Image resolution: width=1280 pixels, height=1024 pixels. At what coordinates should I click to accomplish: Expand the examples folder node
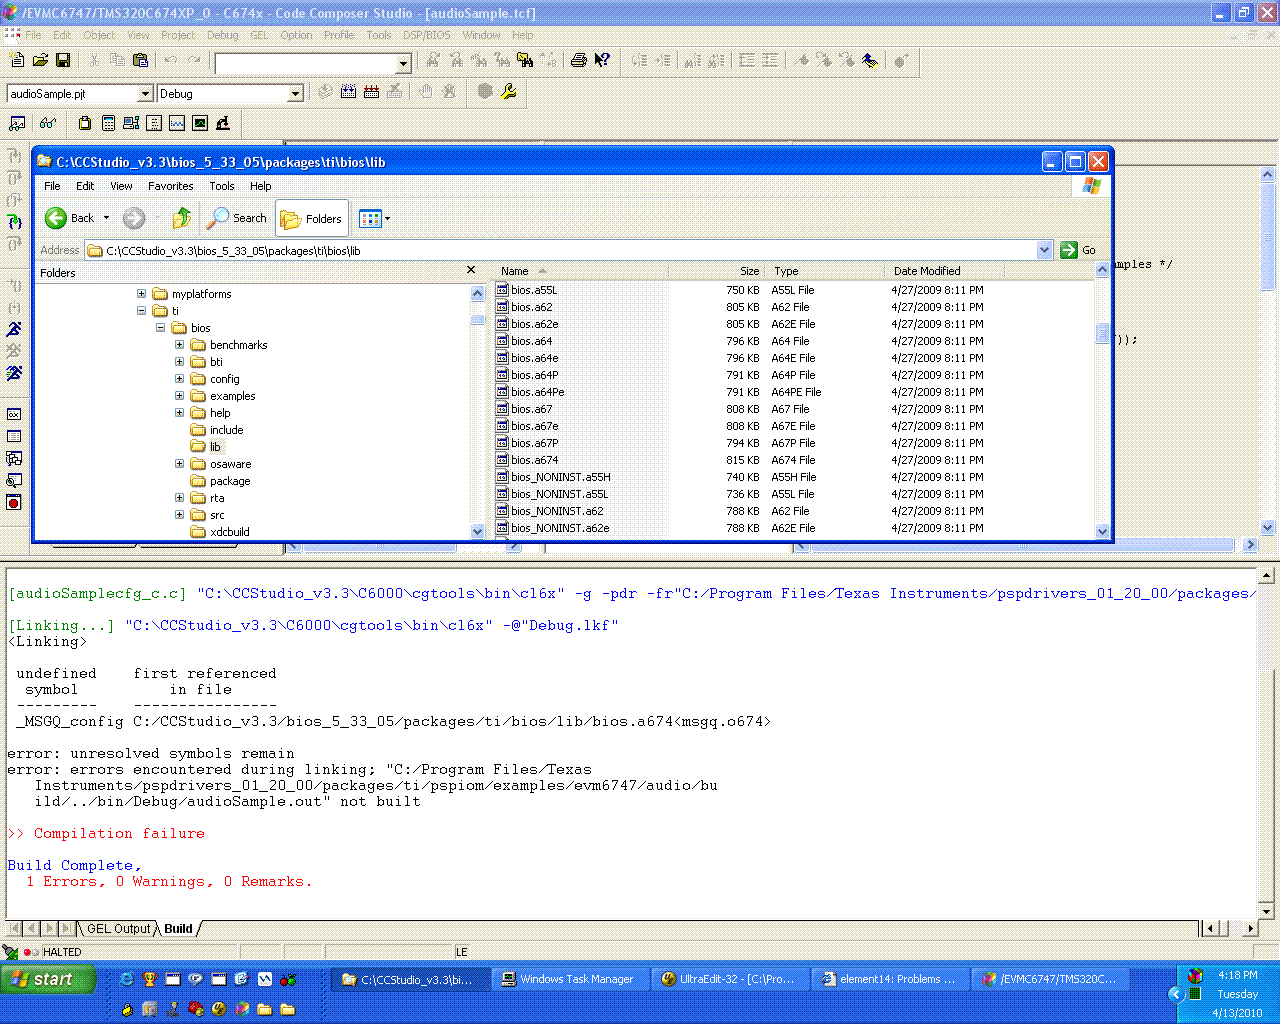[x=179, y=396]
